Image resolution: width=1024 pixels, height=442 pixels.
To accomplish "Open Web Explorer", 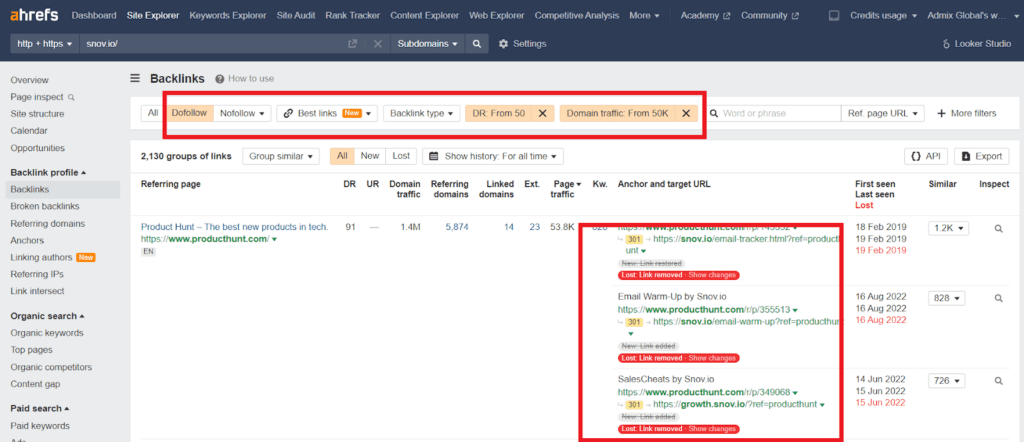I will coord(497,15).
